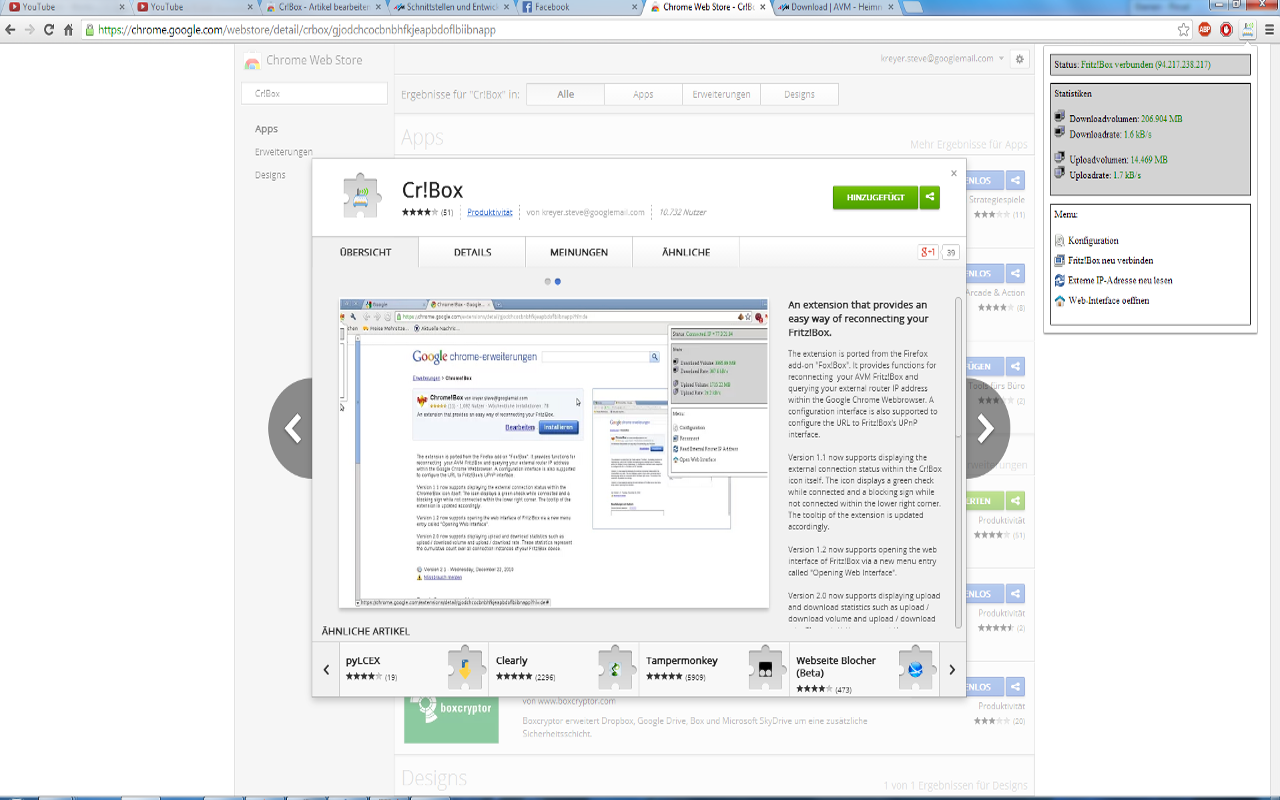Click the browser Back arrow

(x=10, y=30)
